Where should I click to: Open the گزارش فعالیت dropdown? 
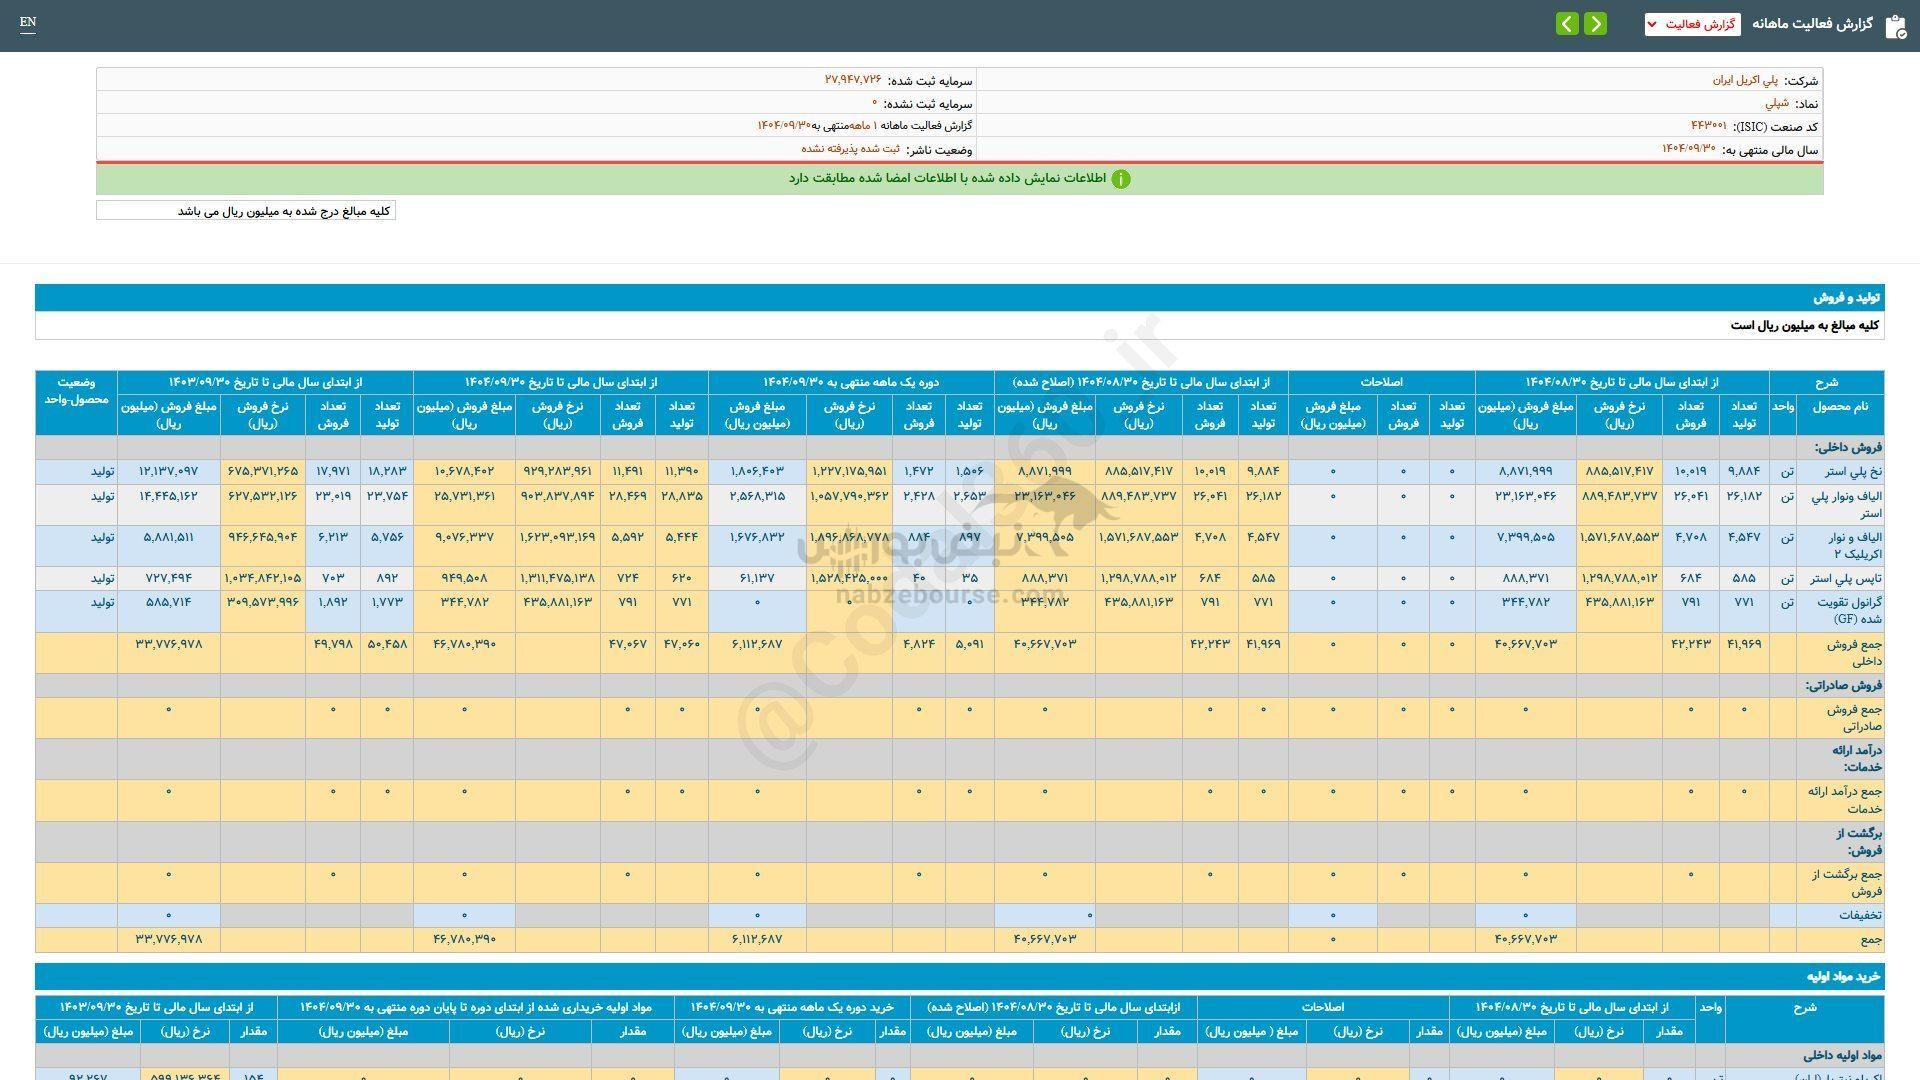(x=1692, y=24)
